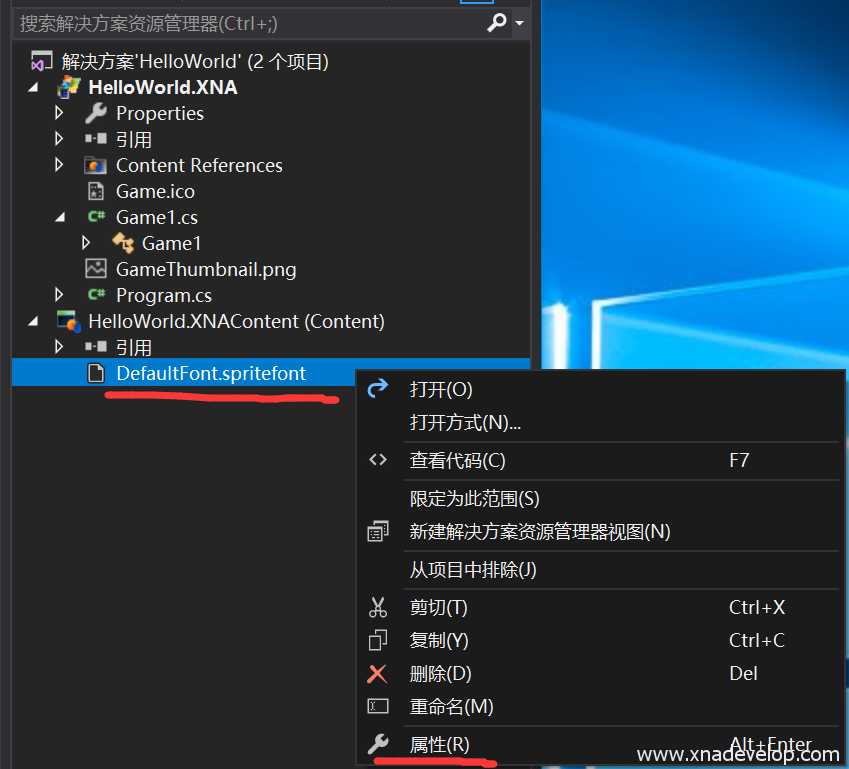Select the GameThumbnail.png image icon
The width and height of the screenshot is (849, 769).
(96, 269)
